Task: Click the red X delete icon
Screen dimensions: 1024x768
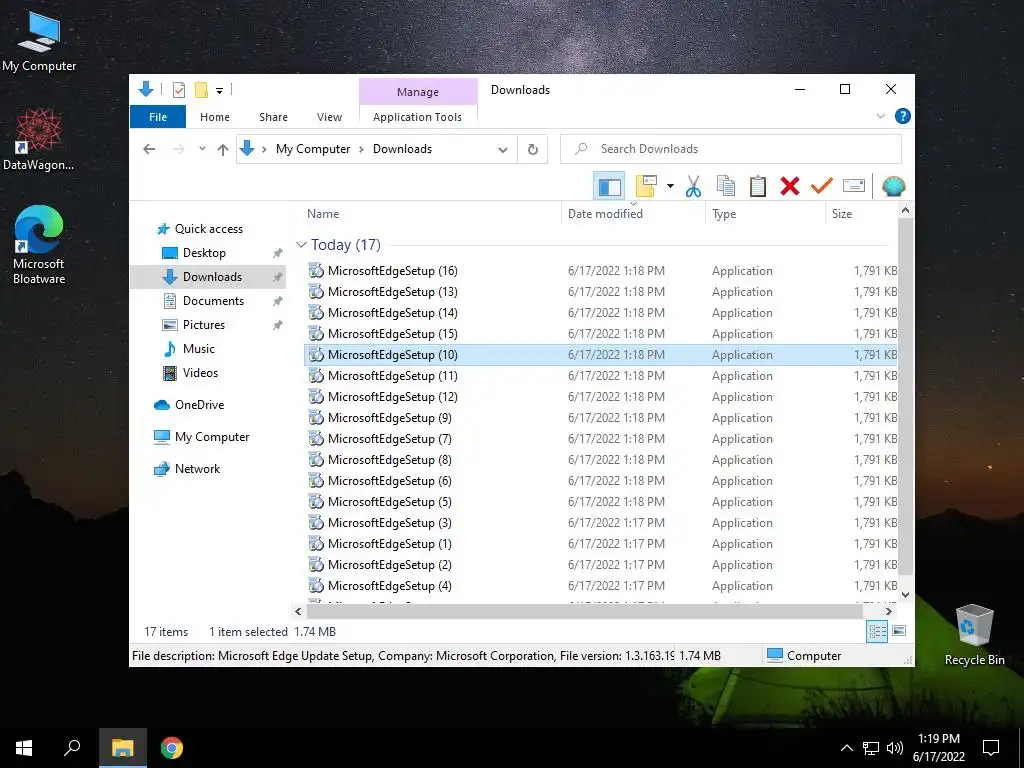Action: 790,186
